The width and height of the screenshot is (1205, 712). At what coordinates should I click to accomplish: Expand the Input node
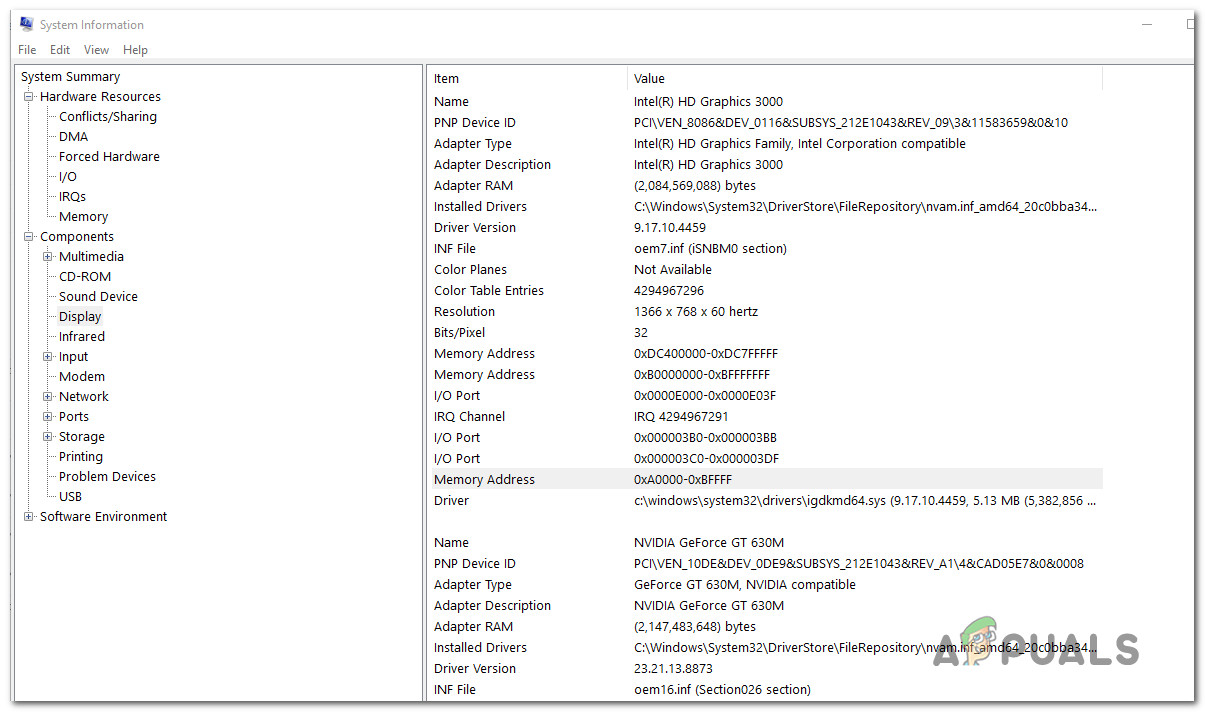pyautogui.click(x=48, y=357)
